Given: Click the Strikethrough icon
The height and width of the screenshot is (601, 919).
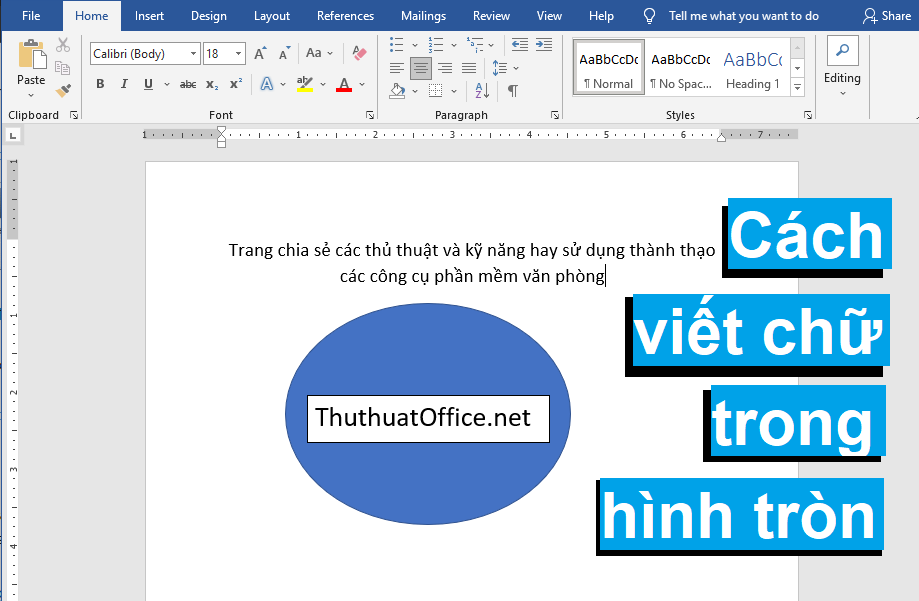Looking at the screenshot, I should [187, 84].
